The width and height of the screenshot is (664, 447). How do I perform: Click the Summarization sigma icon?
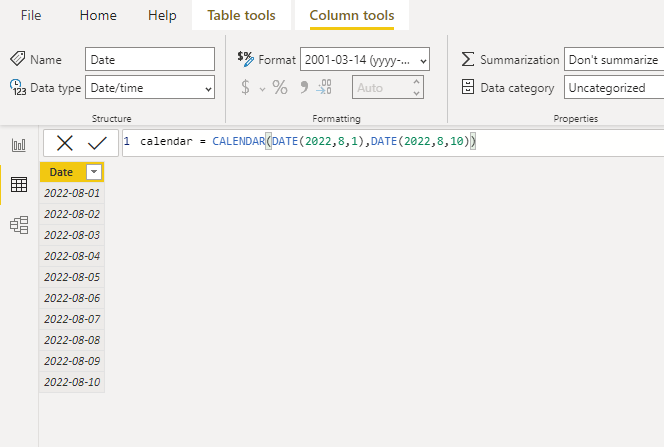[468, 59]
